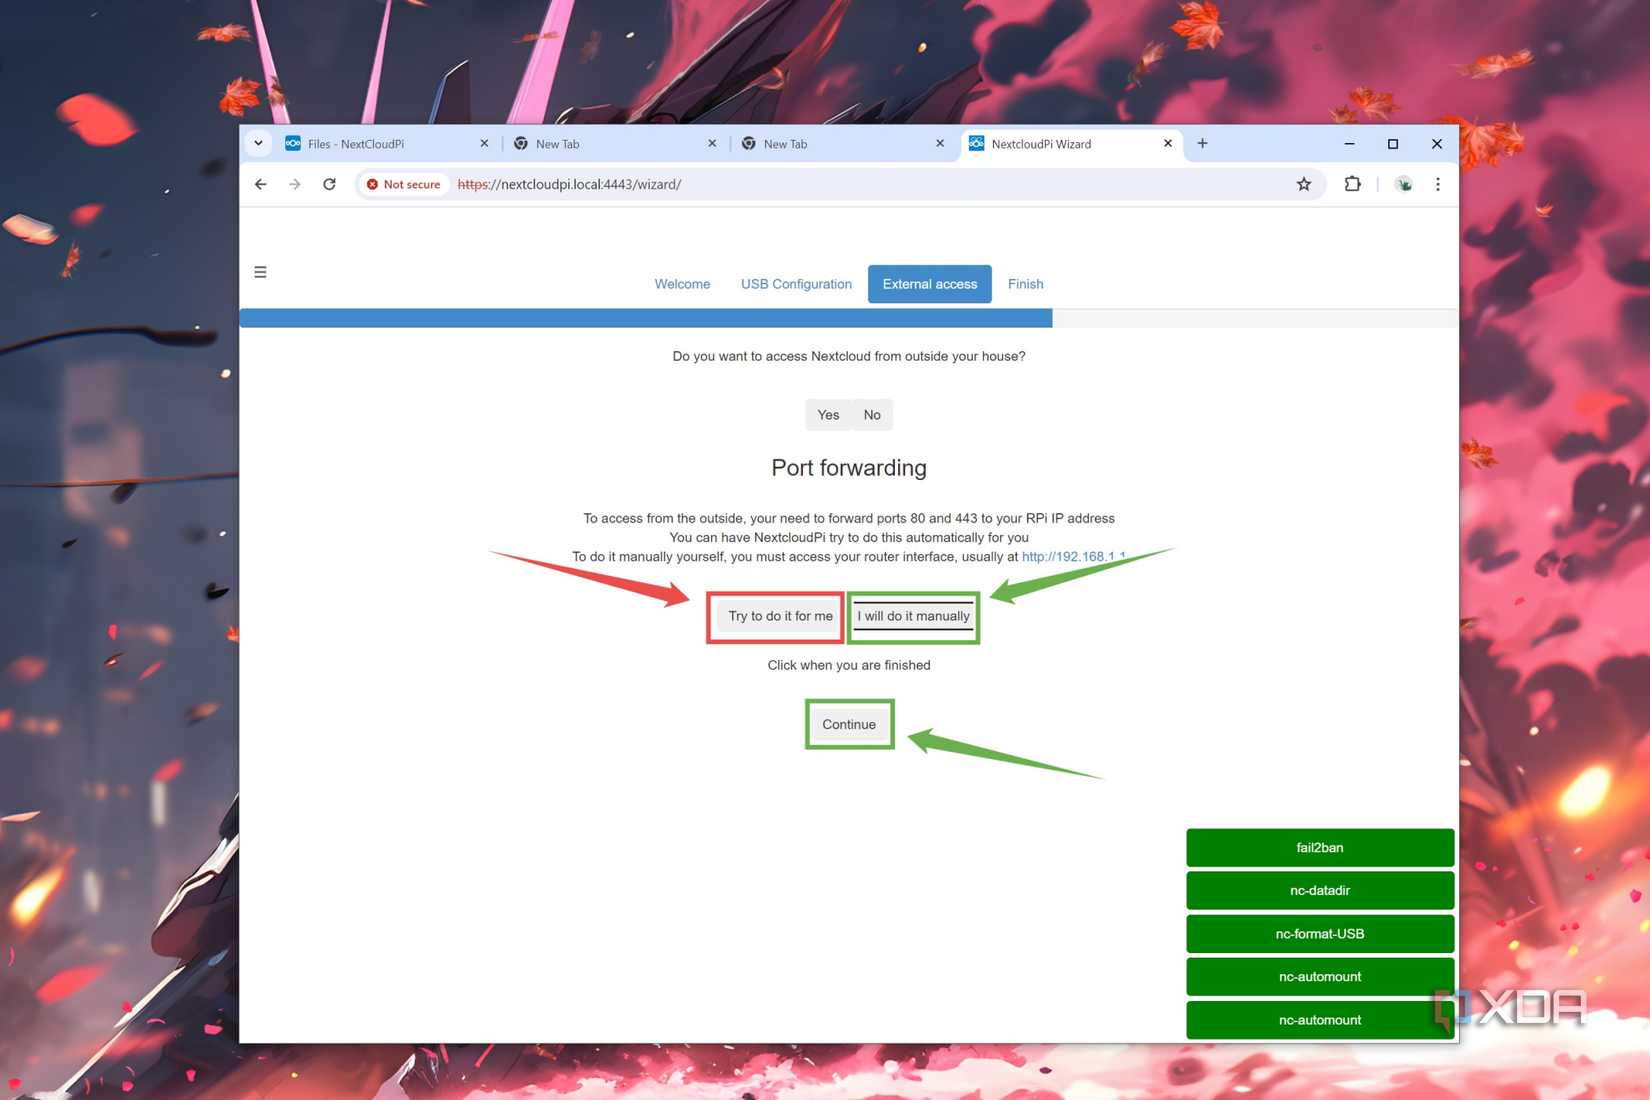
Task: Close the Files - NextCloudPi tab
Action: tap(484, 144)
